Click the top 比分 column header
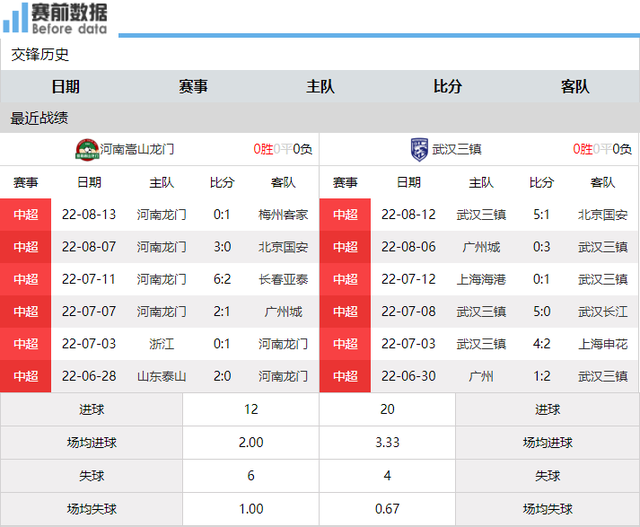640x527 pixels. [x=448, y=87]
